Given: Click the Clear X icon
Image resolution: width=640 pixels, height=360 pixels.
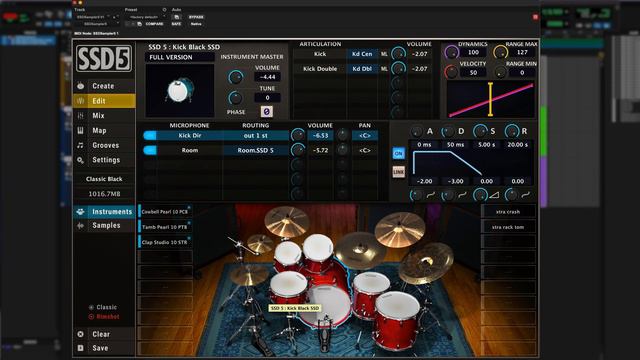Looking at the screenshot, I should pyautogui.click(x=81, y=334).
